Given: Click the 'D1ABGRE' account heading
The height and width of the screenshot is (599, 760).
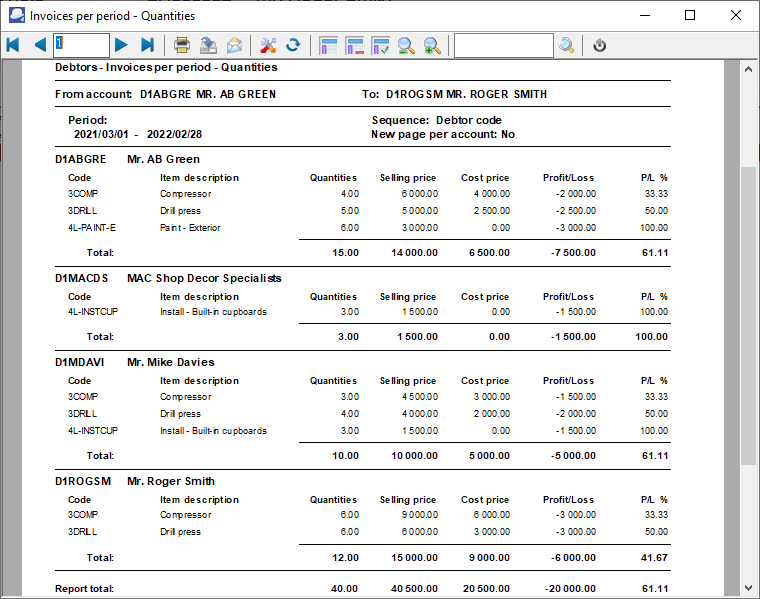Looking at the screenshot, I should [x=80, y=159].
